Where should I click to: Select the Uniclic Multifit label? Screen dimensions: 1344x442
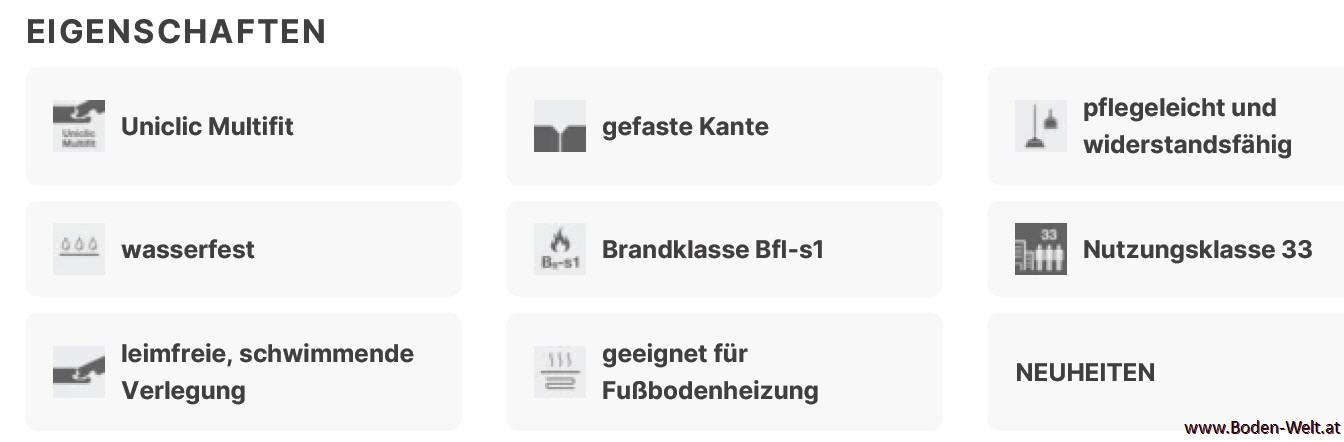click(x=207, y=126)
